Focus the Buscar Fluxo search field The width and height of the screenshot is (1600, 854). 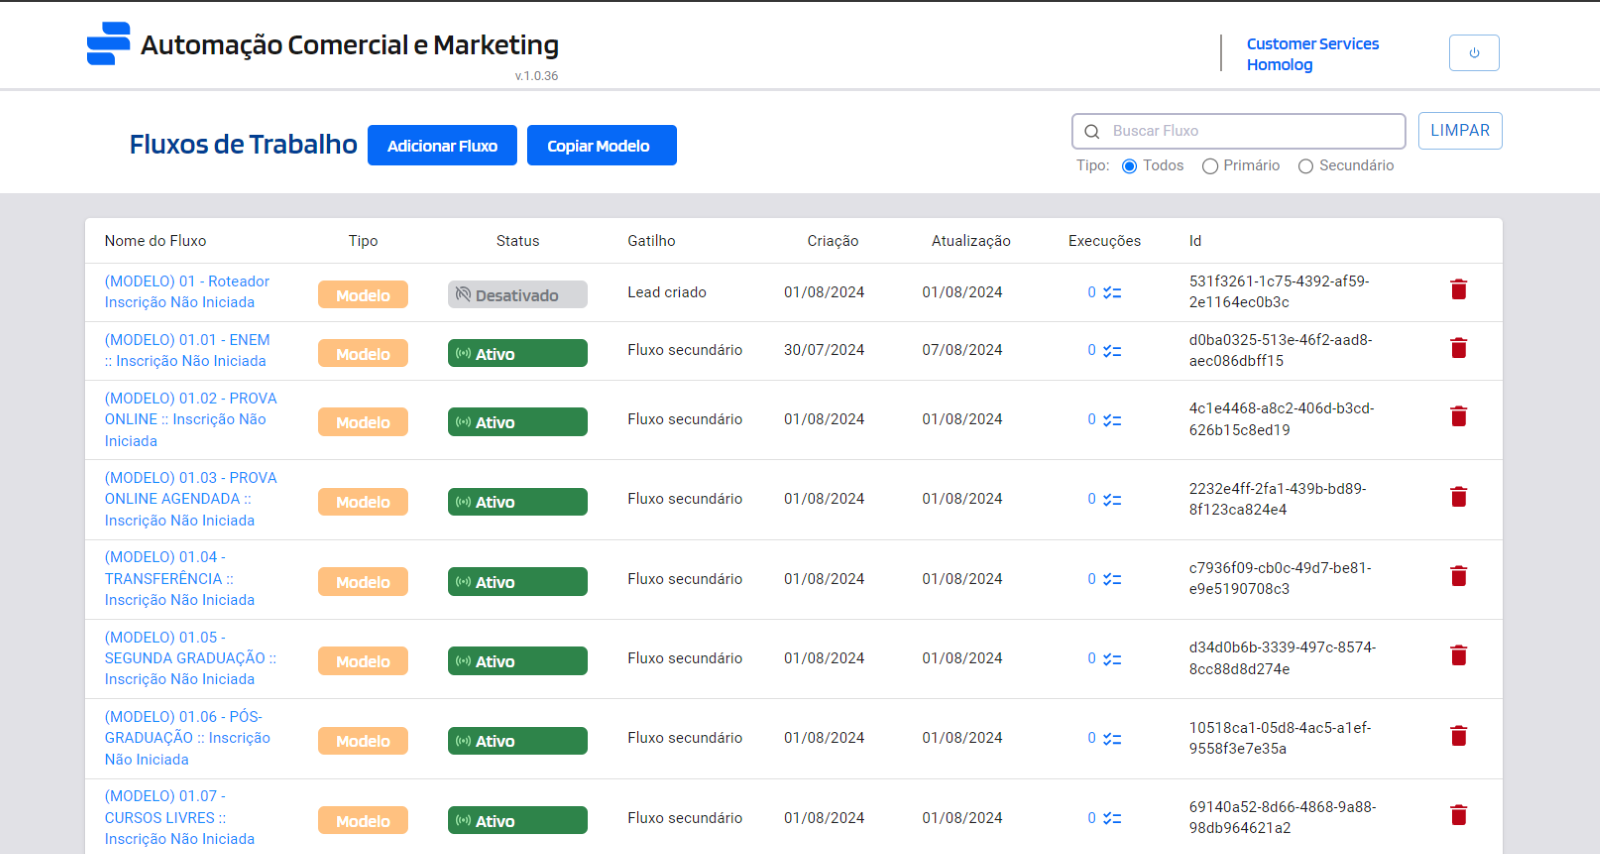click(1239, 131)
